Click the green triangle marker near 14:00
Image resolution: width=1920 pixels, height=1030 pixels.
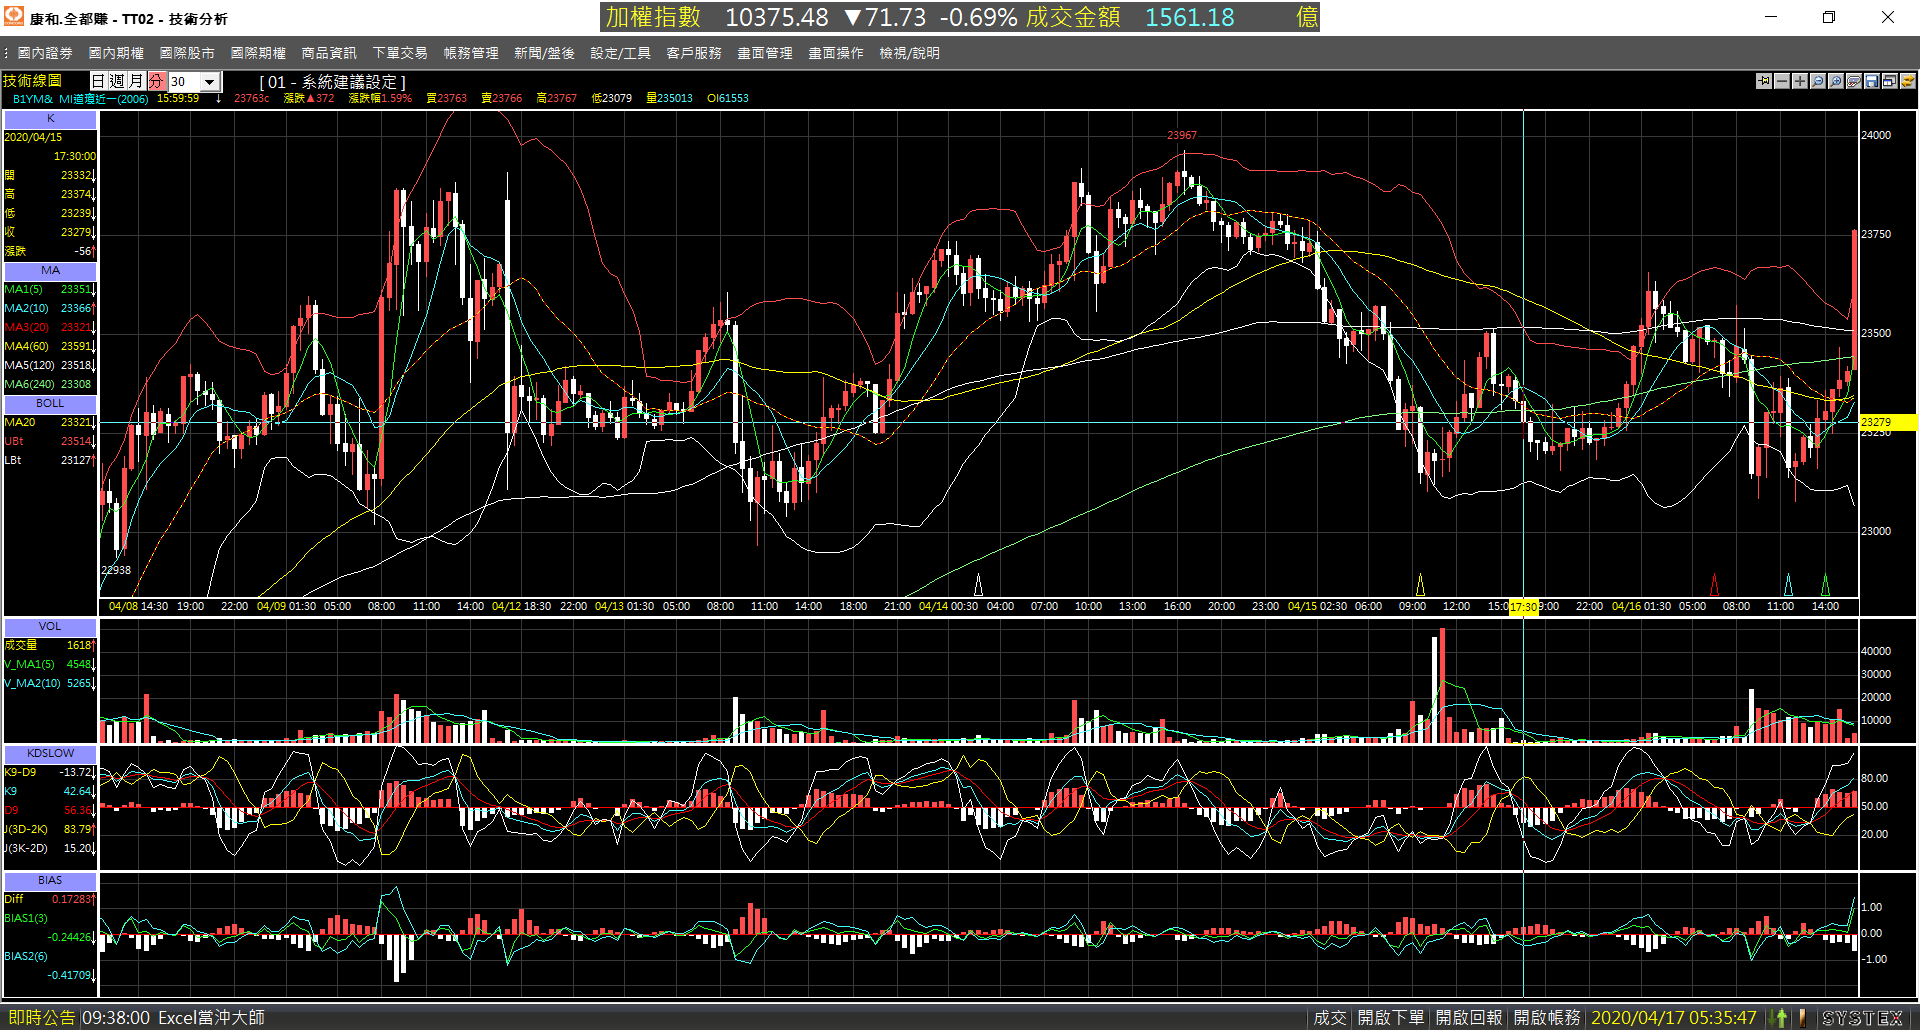click(1826, 584)
